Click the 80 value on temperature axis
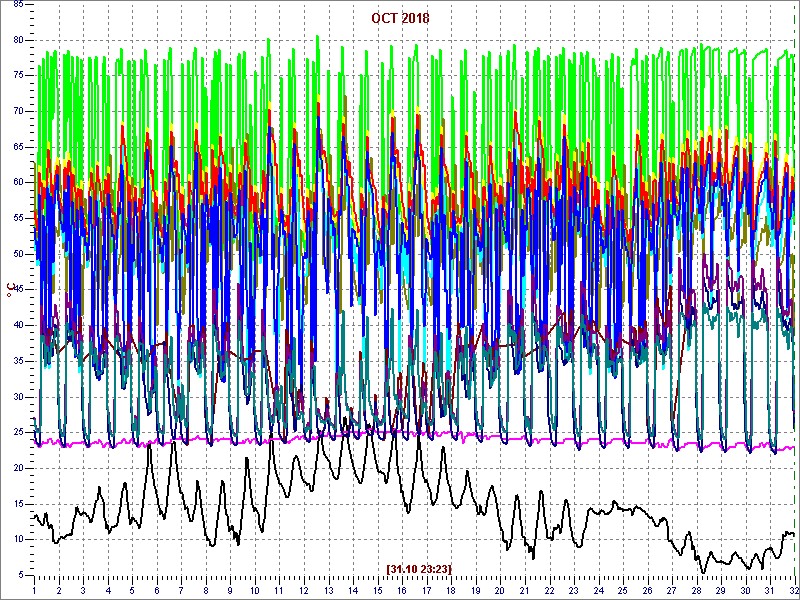The height and width of the screenshot is (600, 800). [18, 40]
